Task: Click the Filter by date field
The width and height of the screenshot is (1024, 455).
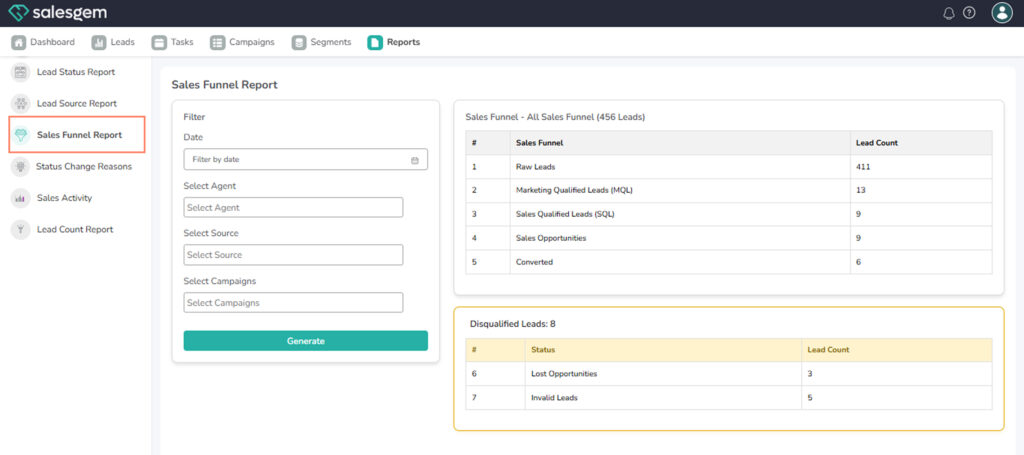Action: pos(295,160)
